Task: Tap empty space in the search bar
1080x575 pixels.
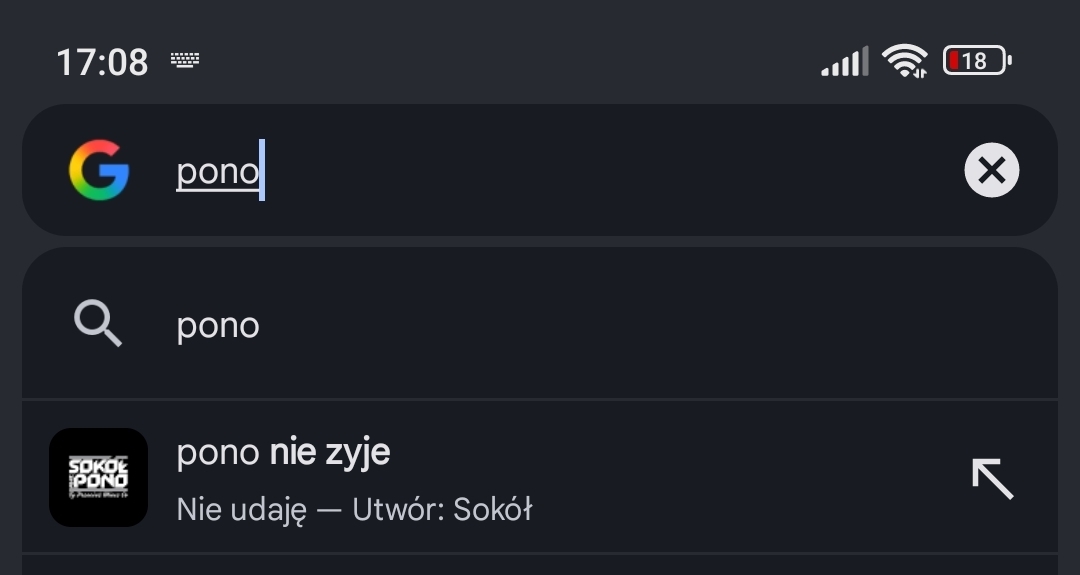Action: click(x=600, y=172)
